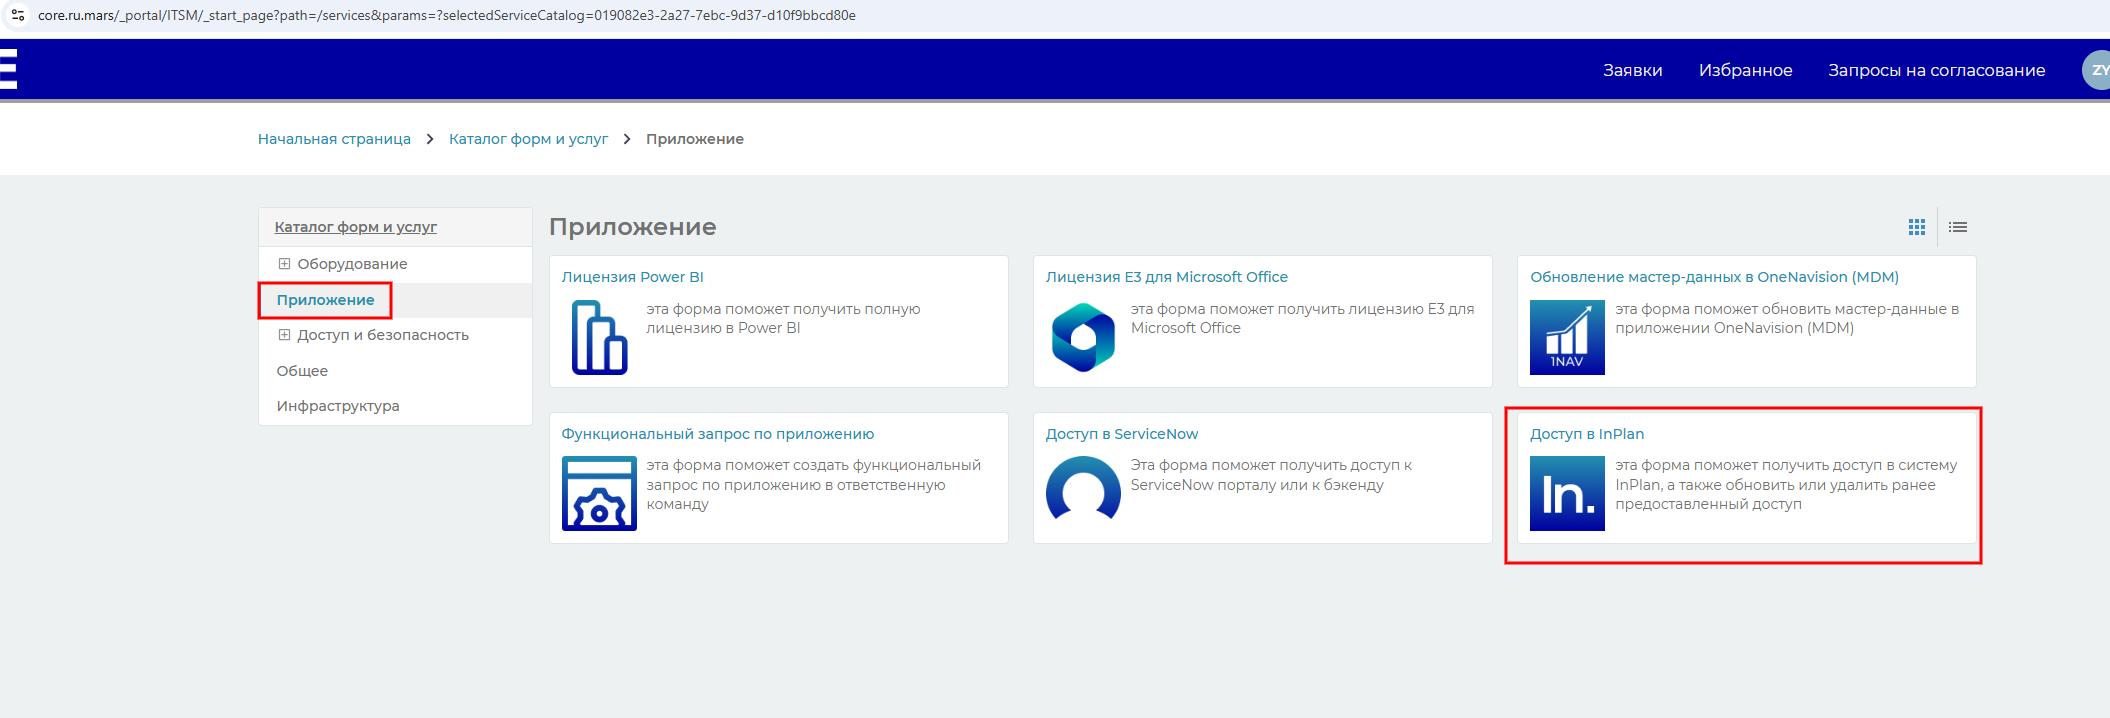Open the Доступ в InPlan form link
The image size is (2110, 718).
point(1586,434)
